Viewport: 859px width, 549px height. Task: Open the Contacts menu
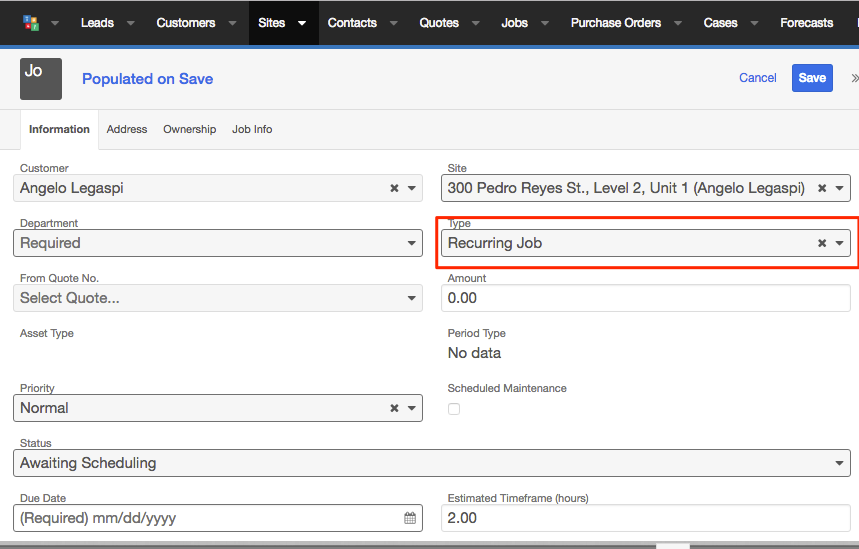352,22
